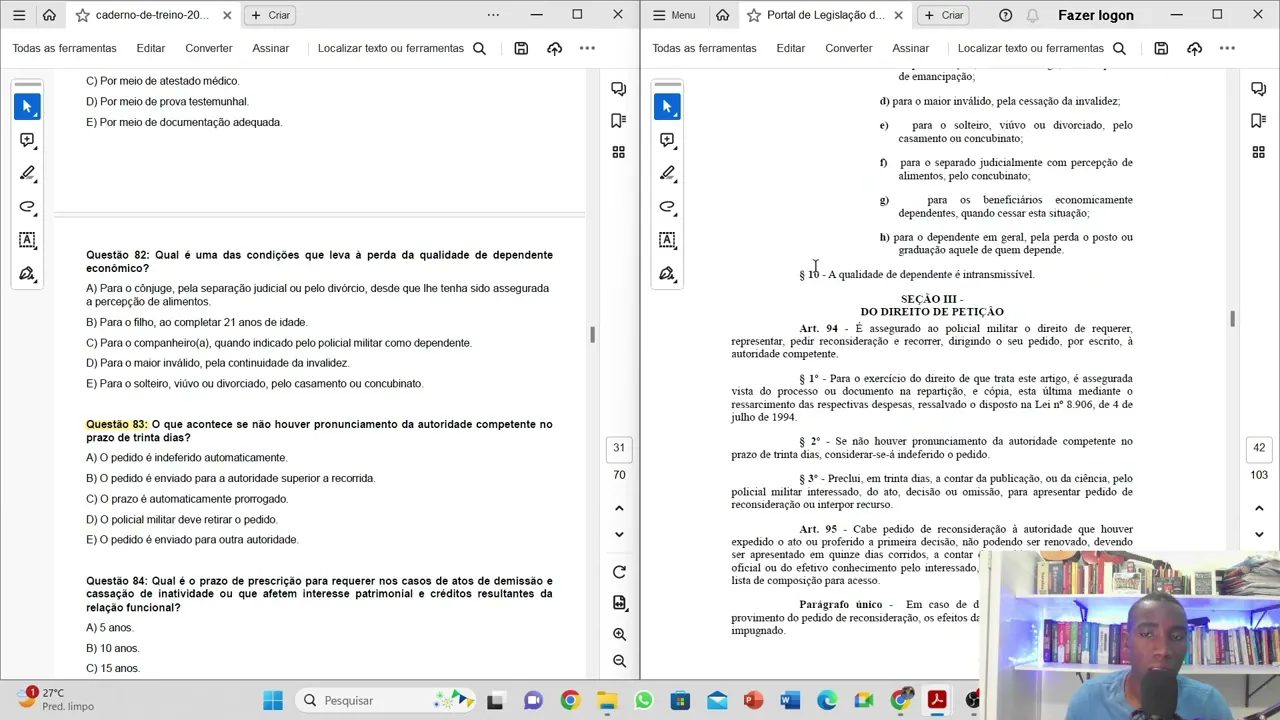Open Assinar in left window toolbar
Viewport: 1280px width, 720px height.
point(271,48)
